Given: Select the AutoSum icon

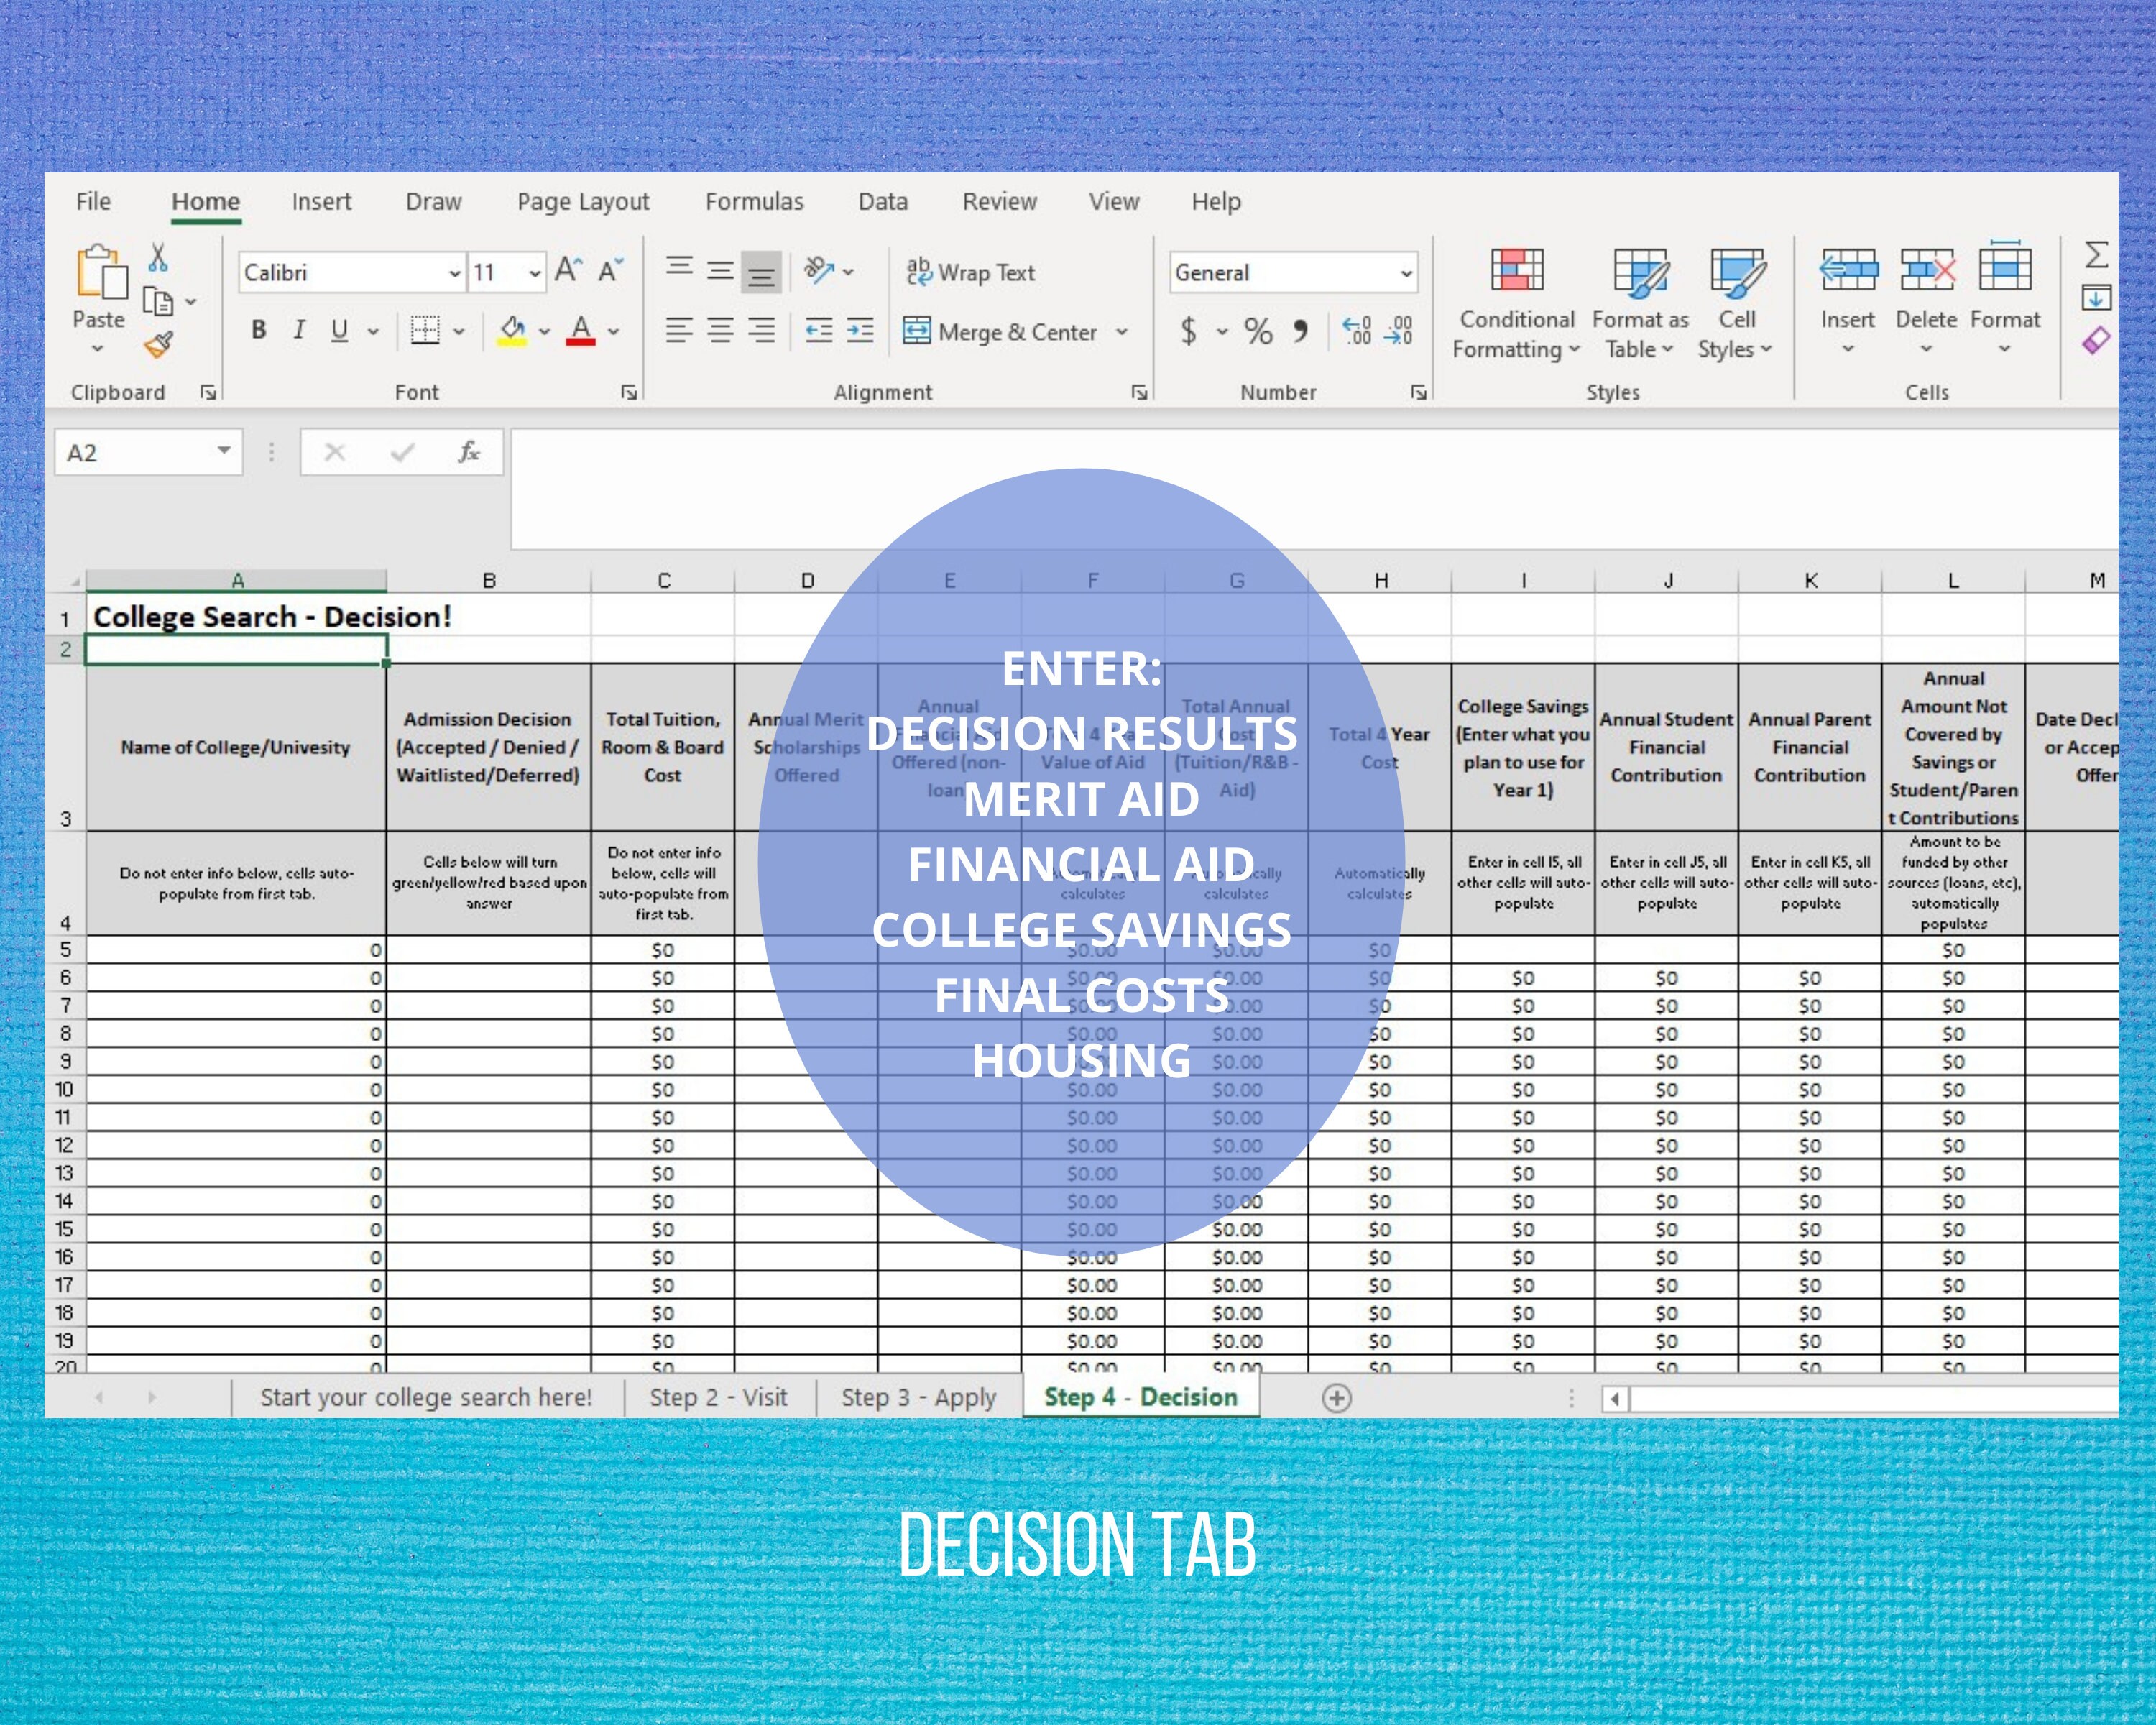Looking at the screenshot, I should coord(2096,255).
